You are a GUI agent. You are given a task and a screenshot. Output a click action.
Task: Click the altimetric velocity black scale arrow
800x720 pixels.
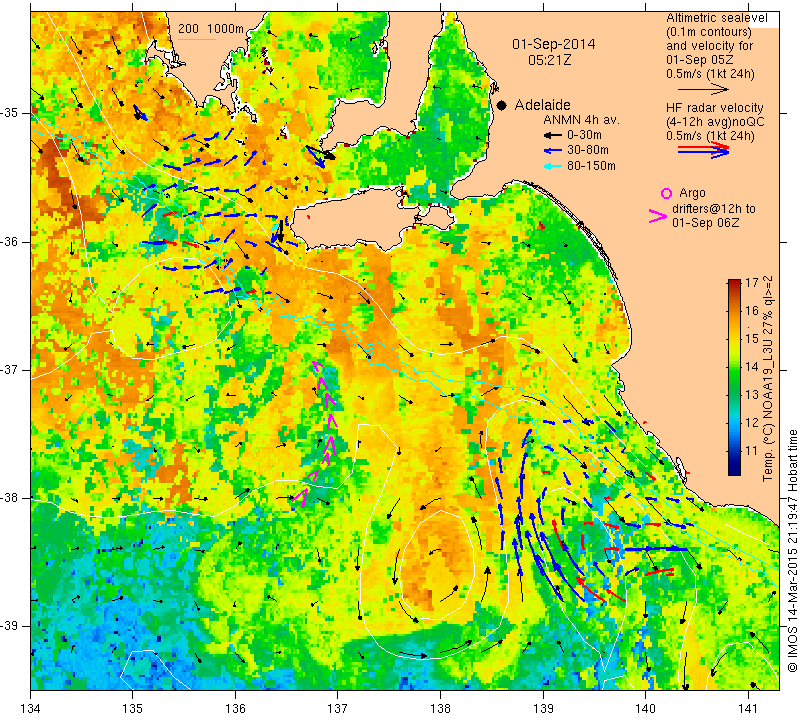tap(703, 89)
